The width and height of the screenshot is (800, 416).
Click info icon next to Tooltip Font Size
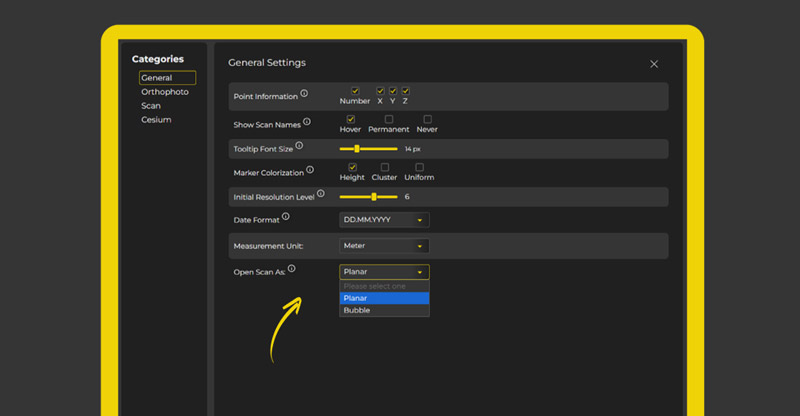point(299,146)
